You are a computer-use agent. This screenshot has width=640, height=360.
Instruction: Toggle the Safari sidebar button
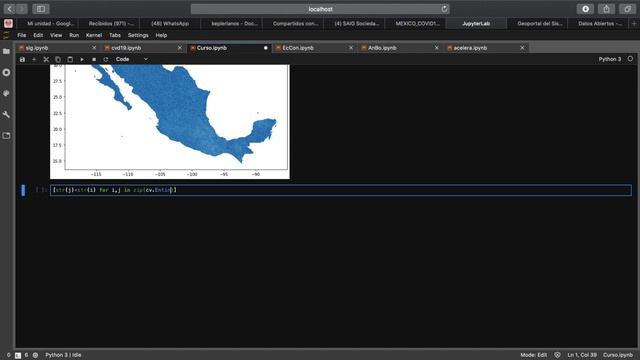41,9
